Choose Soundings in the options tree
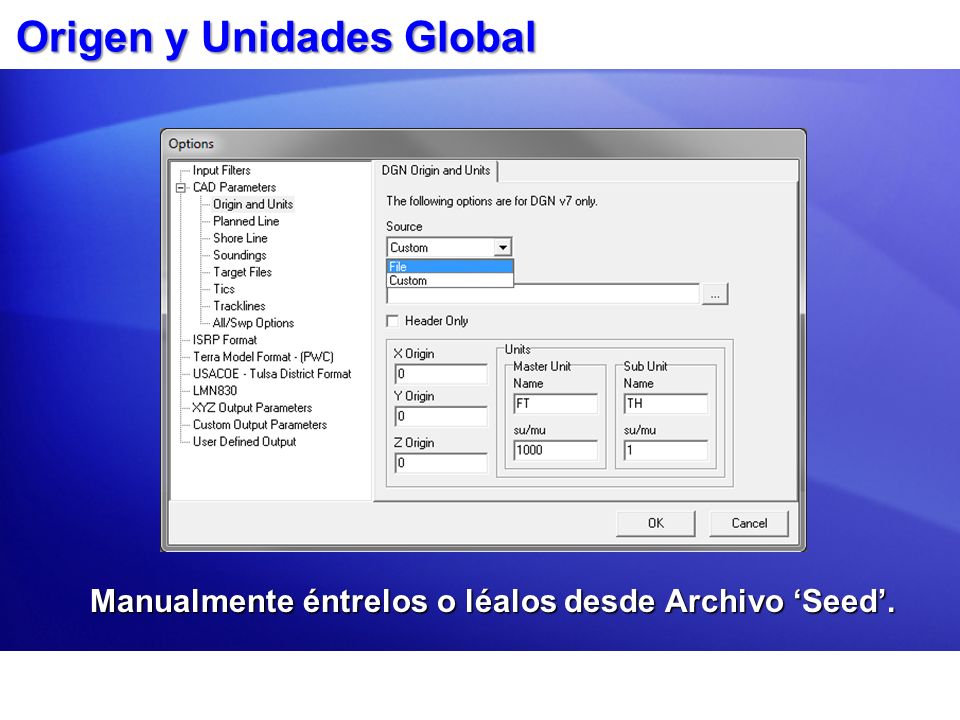This screenshot has height=720, width=960. coord(239,255)
